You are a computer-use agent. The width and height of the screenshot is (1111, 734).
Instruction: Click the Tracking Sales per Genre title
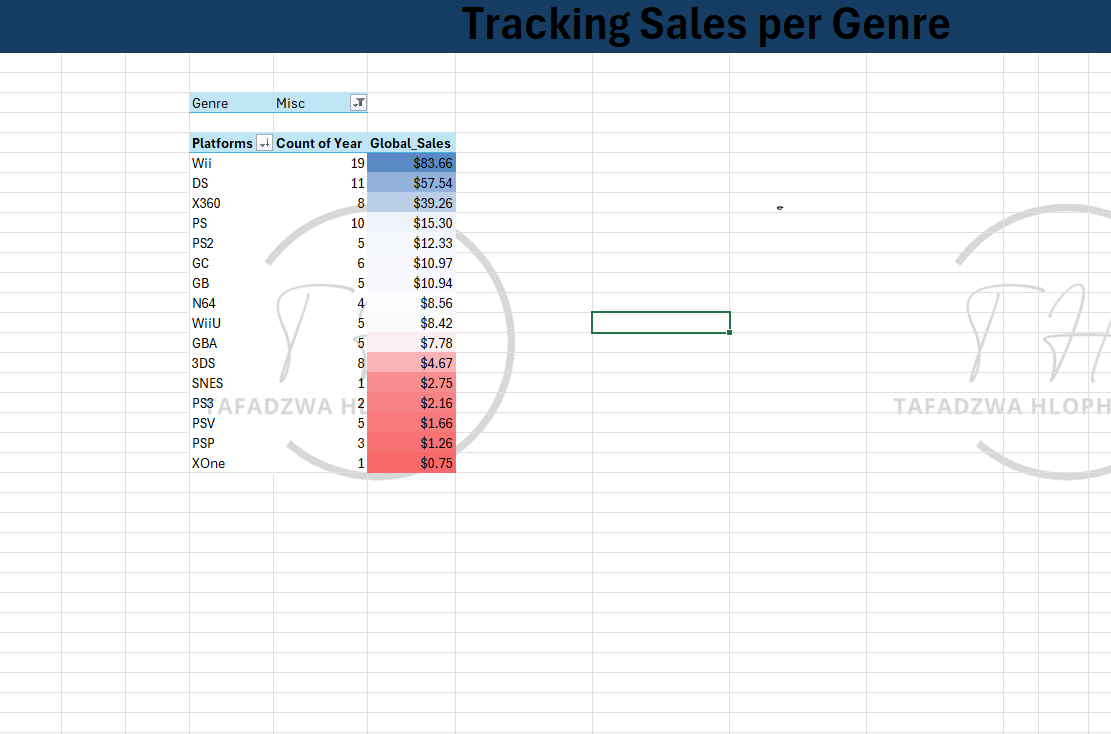tap(705, 25)
